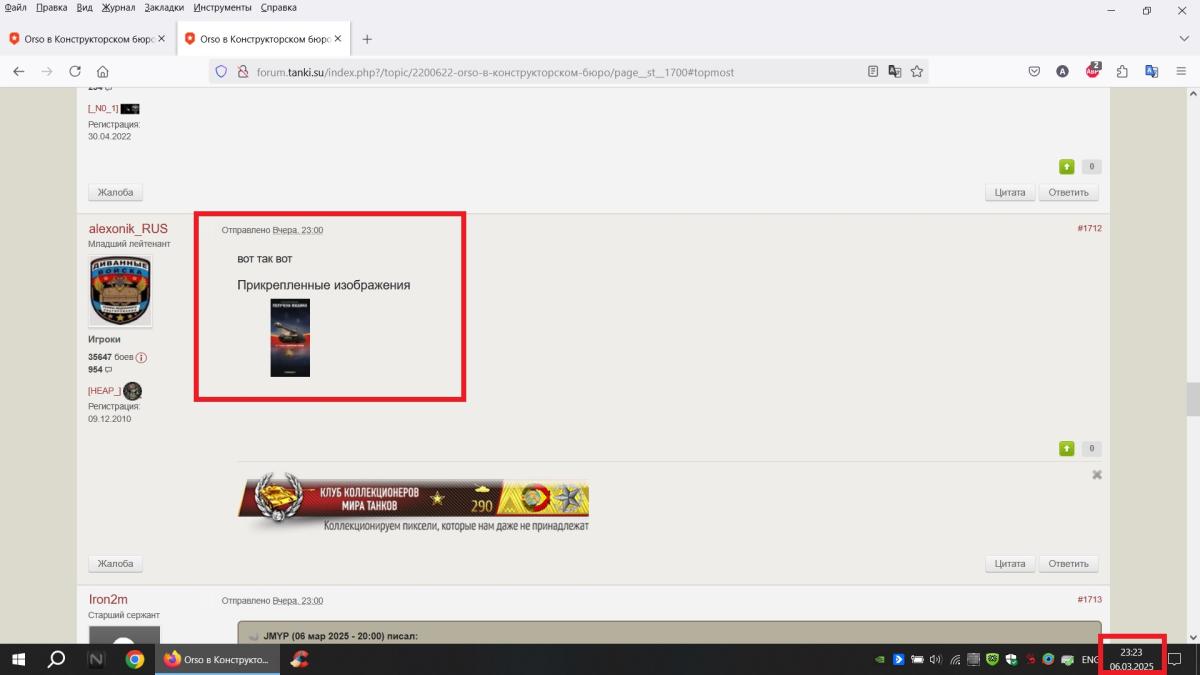Viewport: 1200px width, 675px height.
Task: Click the Firefox taskbar window button
Action: [x=216, y=659]
